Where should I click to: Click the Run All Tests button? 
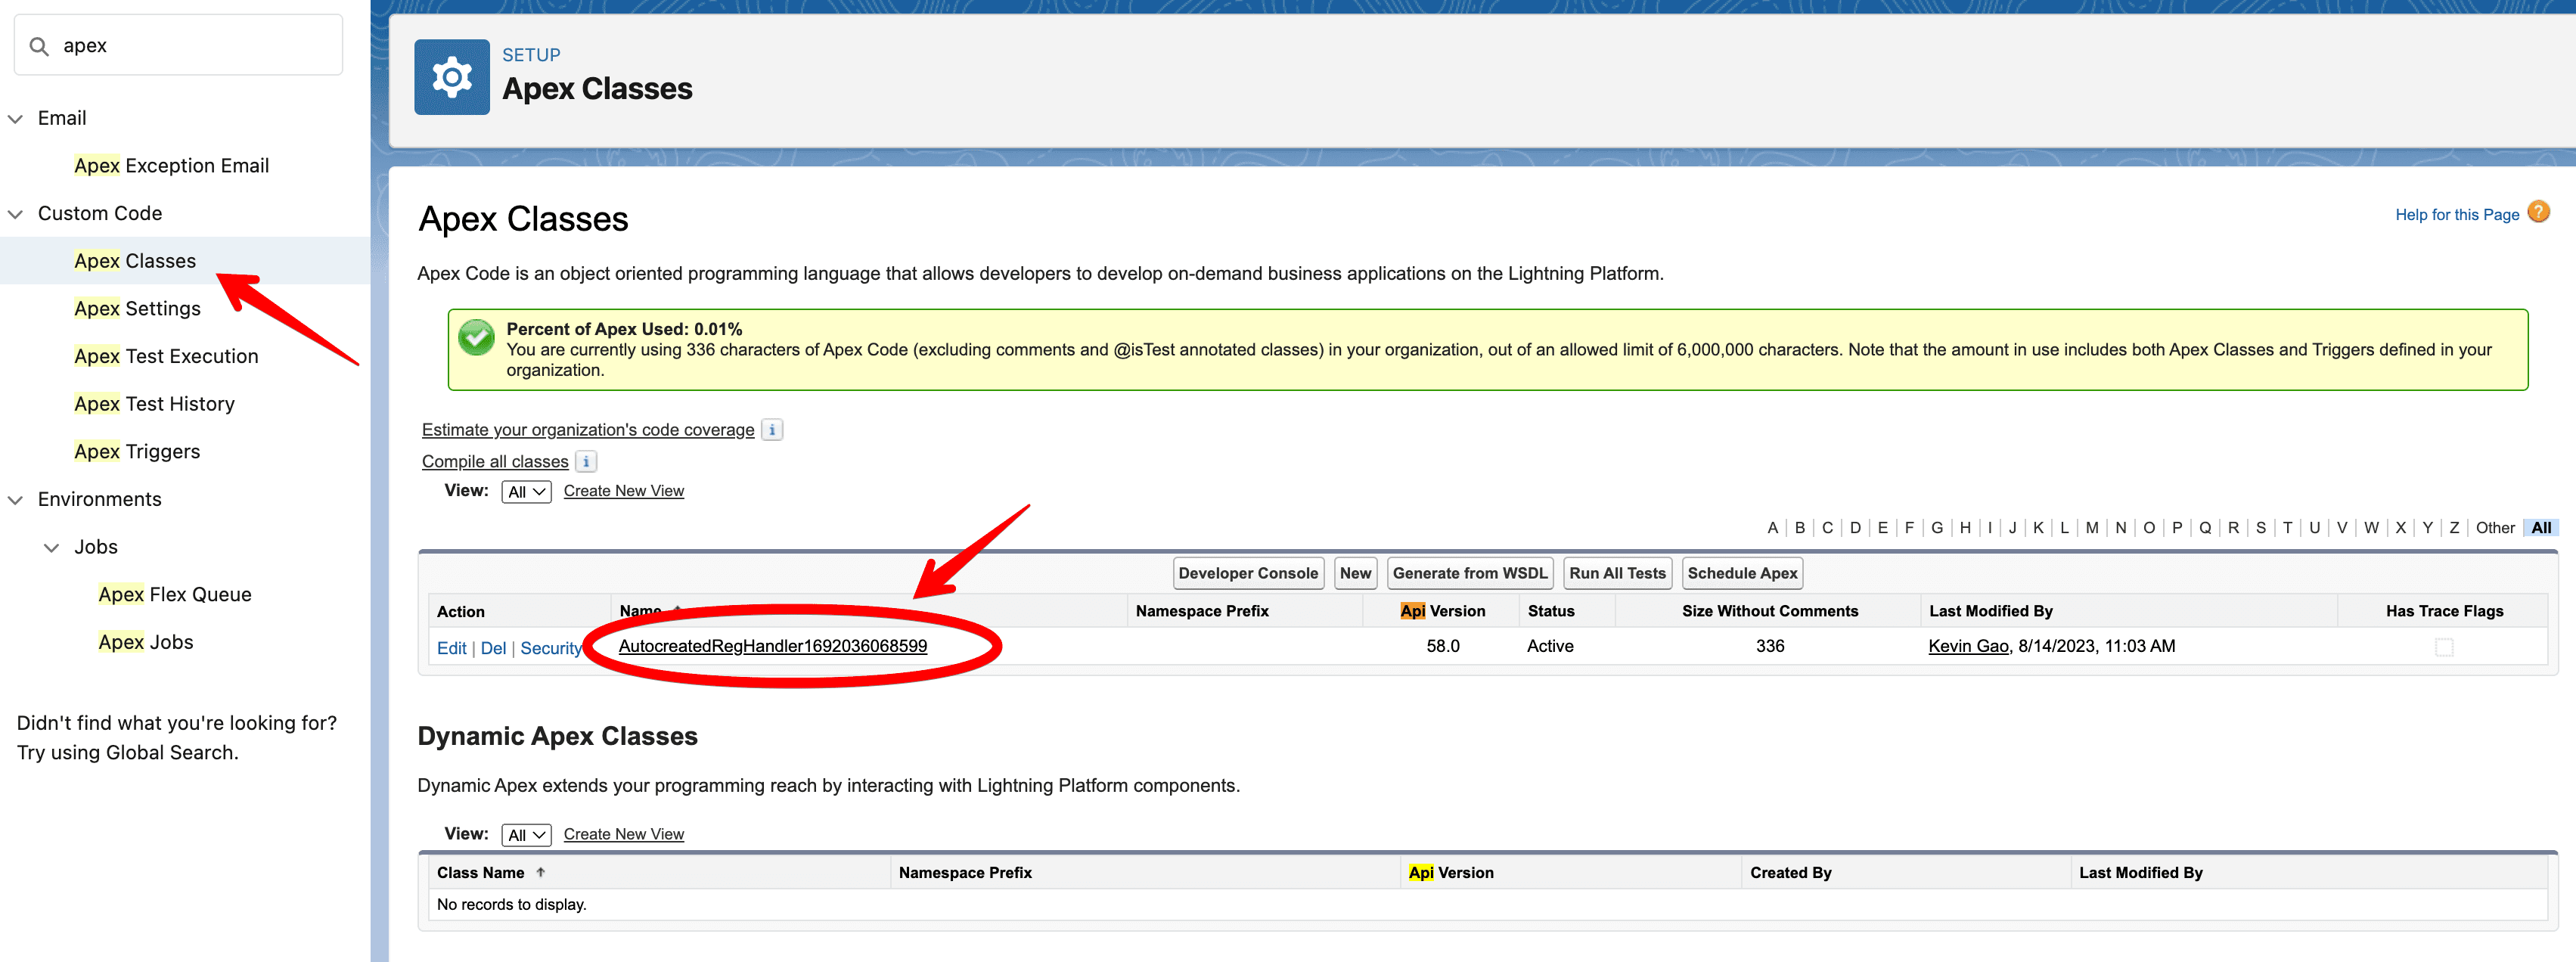tap(1616, 573)
